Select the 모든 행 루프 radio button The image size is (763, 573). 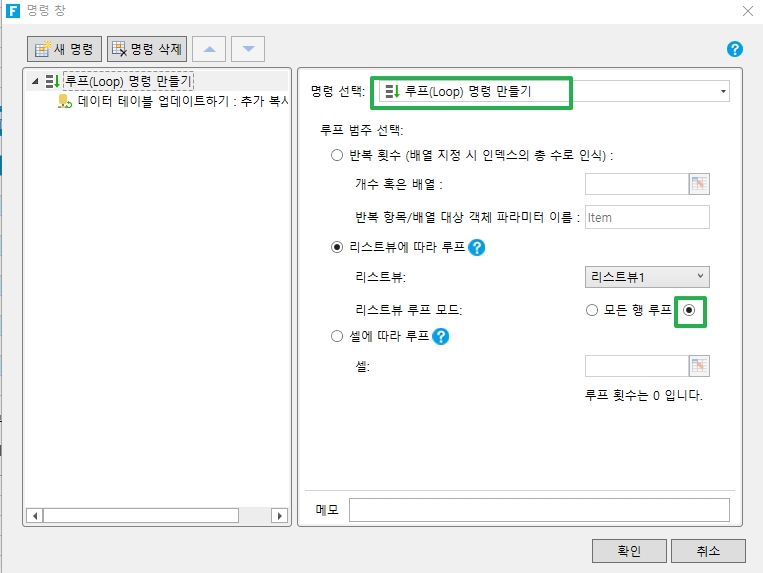tap(592, 310)
